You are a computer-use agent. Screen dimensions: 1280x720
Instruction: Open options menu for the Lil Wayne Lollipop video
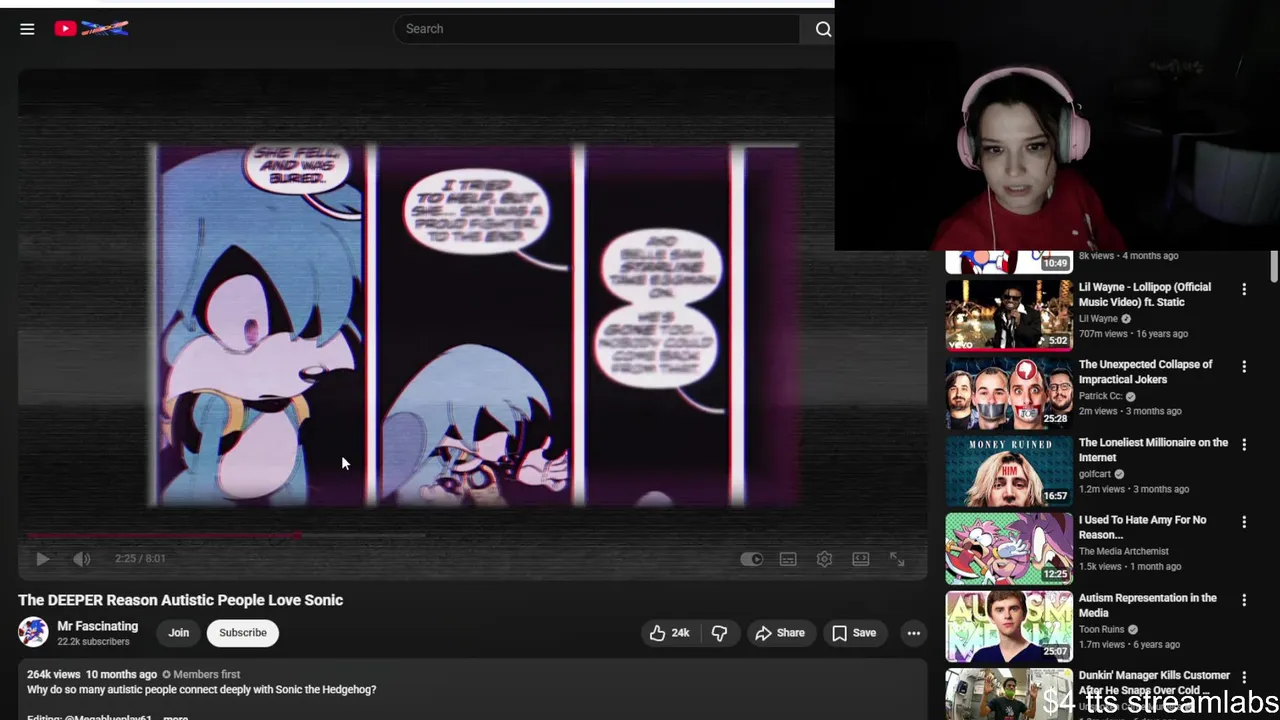(x=1244, y=289)
